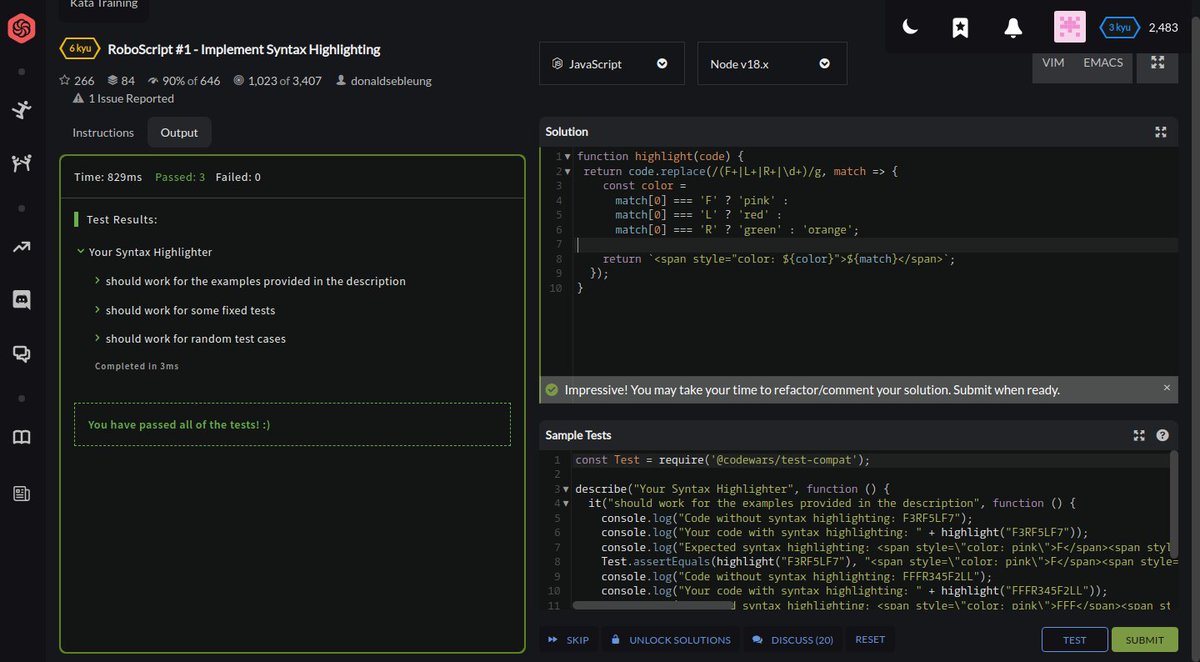This screenshot has height=662, width=1200.
Task: Enable VIM key bindings
Action: [1053, 62]
